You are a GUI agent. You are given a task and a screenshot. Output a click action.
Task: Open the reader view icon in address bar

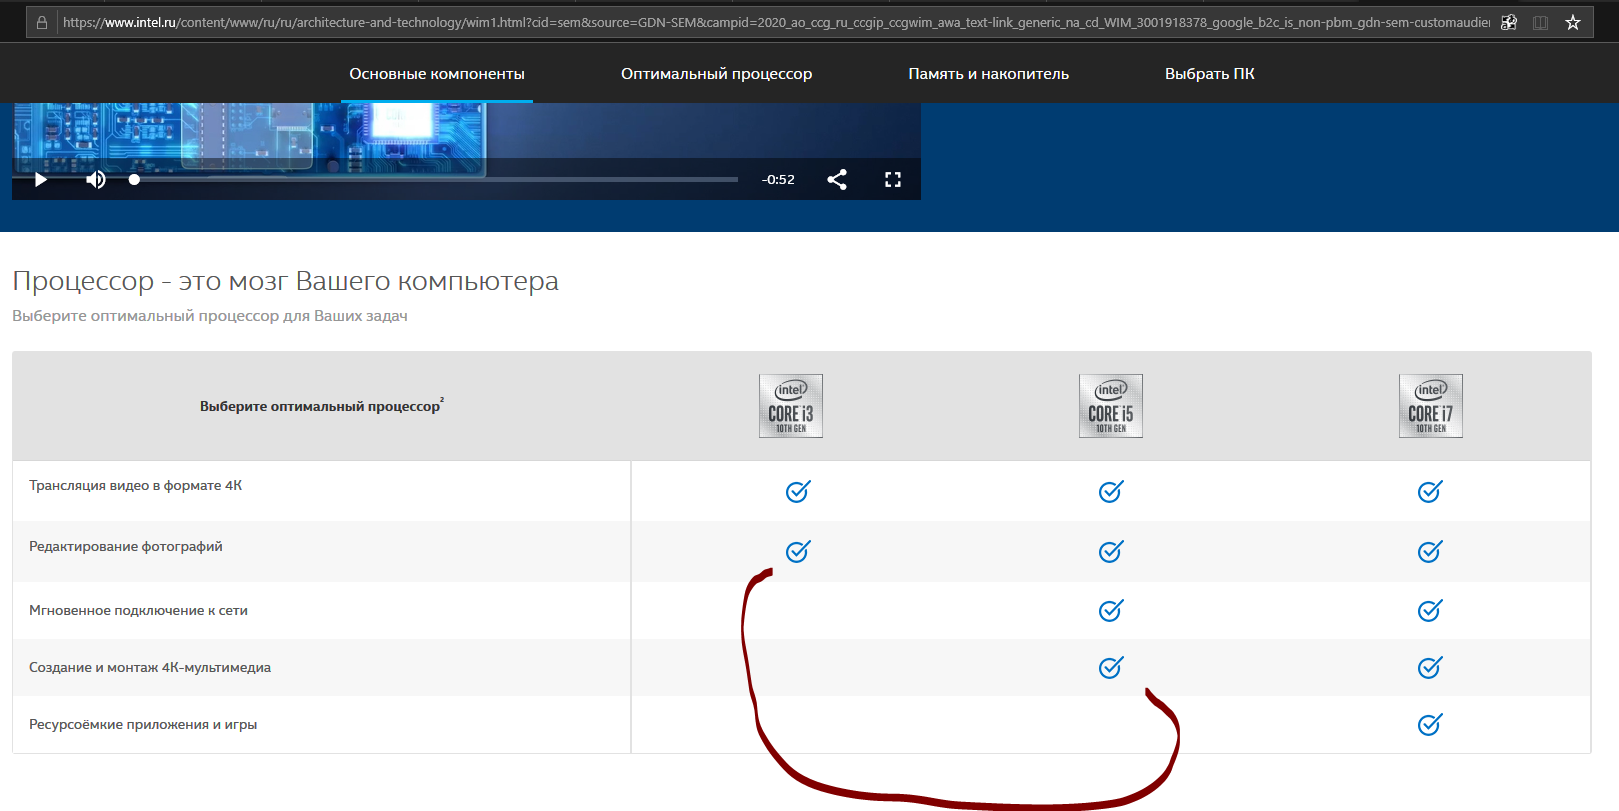tap(1541, 22)
